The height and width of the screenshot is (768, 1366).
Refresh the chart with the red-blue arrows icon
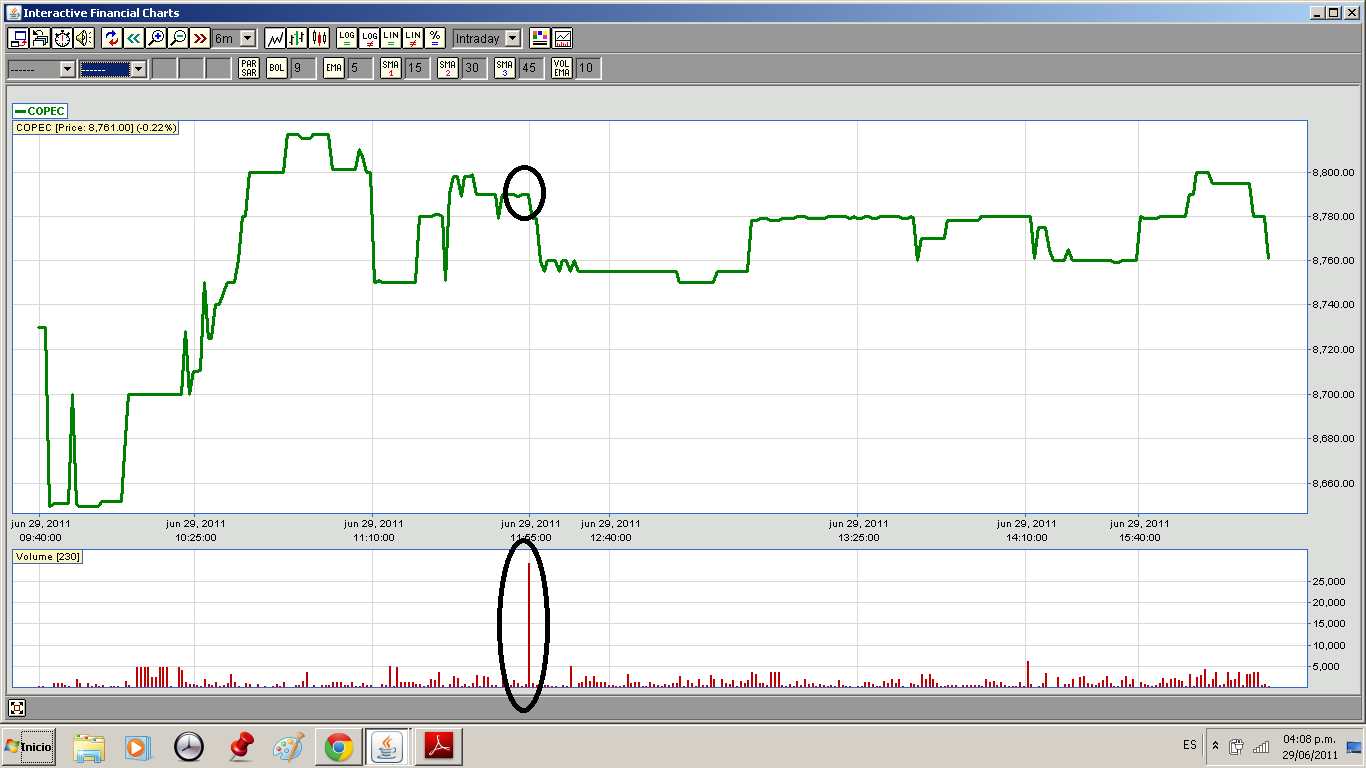pyautogui.click(x=112, y=38)
